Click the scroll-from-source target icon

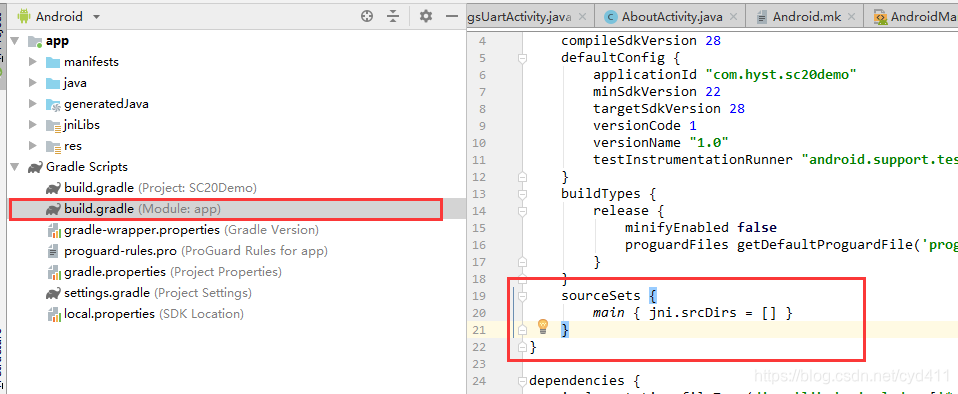coord(367,16)
